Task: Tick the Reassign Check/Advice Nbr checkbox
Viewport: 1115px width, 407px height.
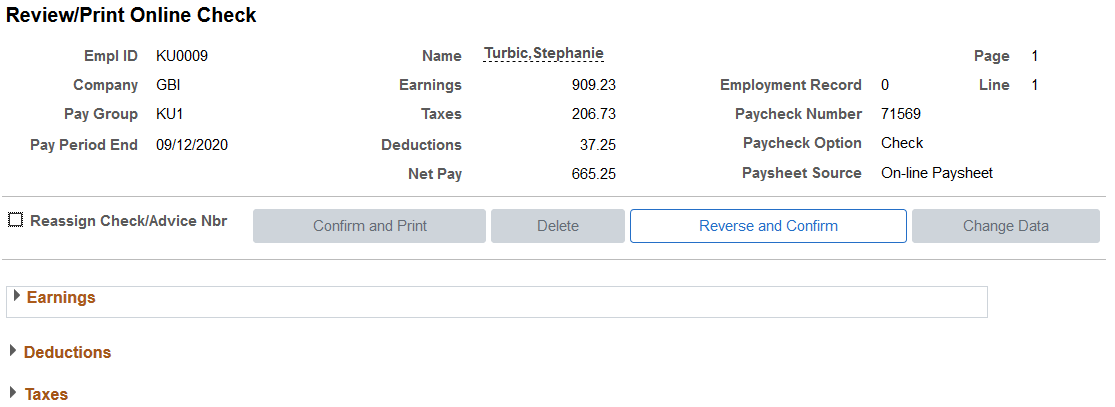Action: tap(15, 221)
